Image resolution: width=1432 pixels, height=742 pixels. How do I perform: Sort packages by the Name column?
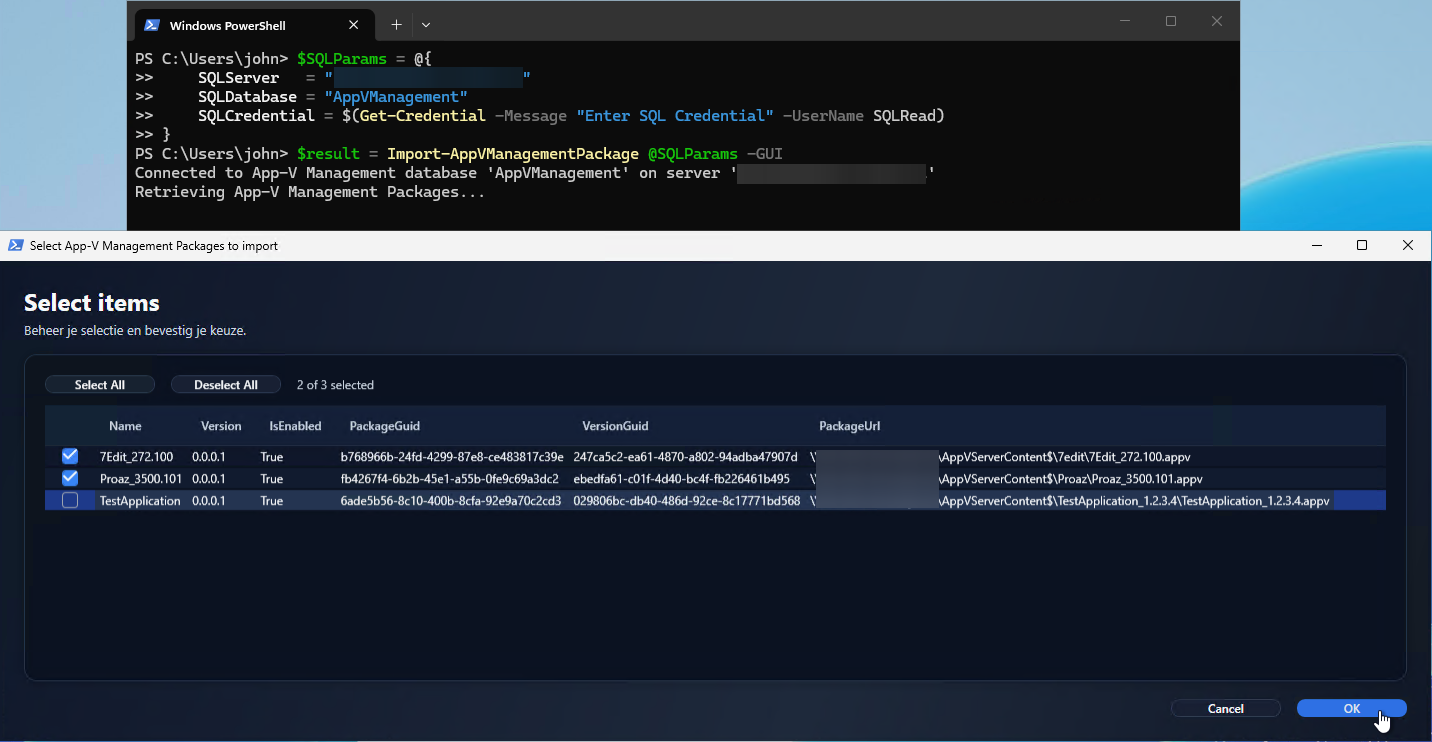(x=125, y=425)
